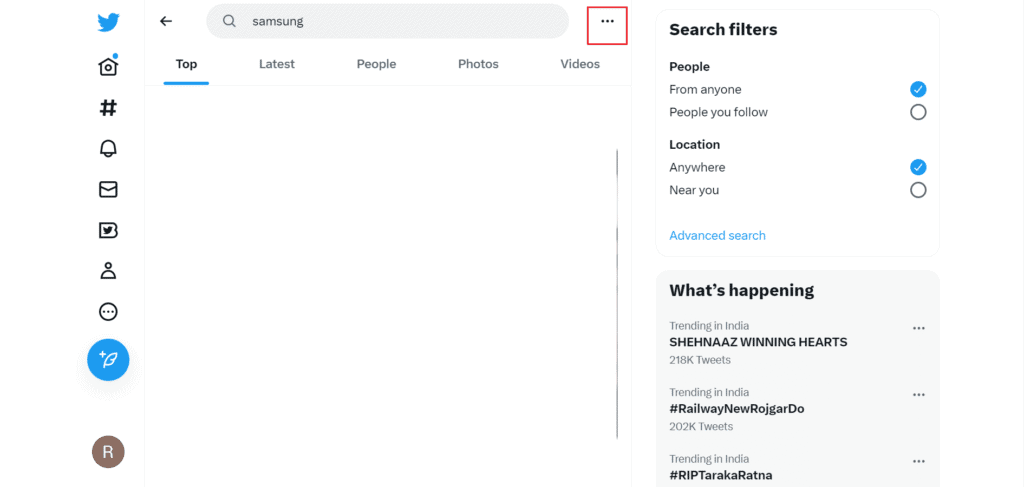Open the Messages envelope icon

coord(108,189)
